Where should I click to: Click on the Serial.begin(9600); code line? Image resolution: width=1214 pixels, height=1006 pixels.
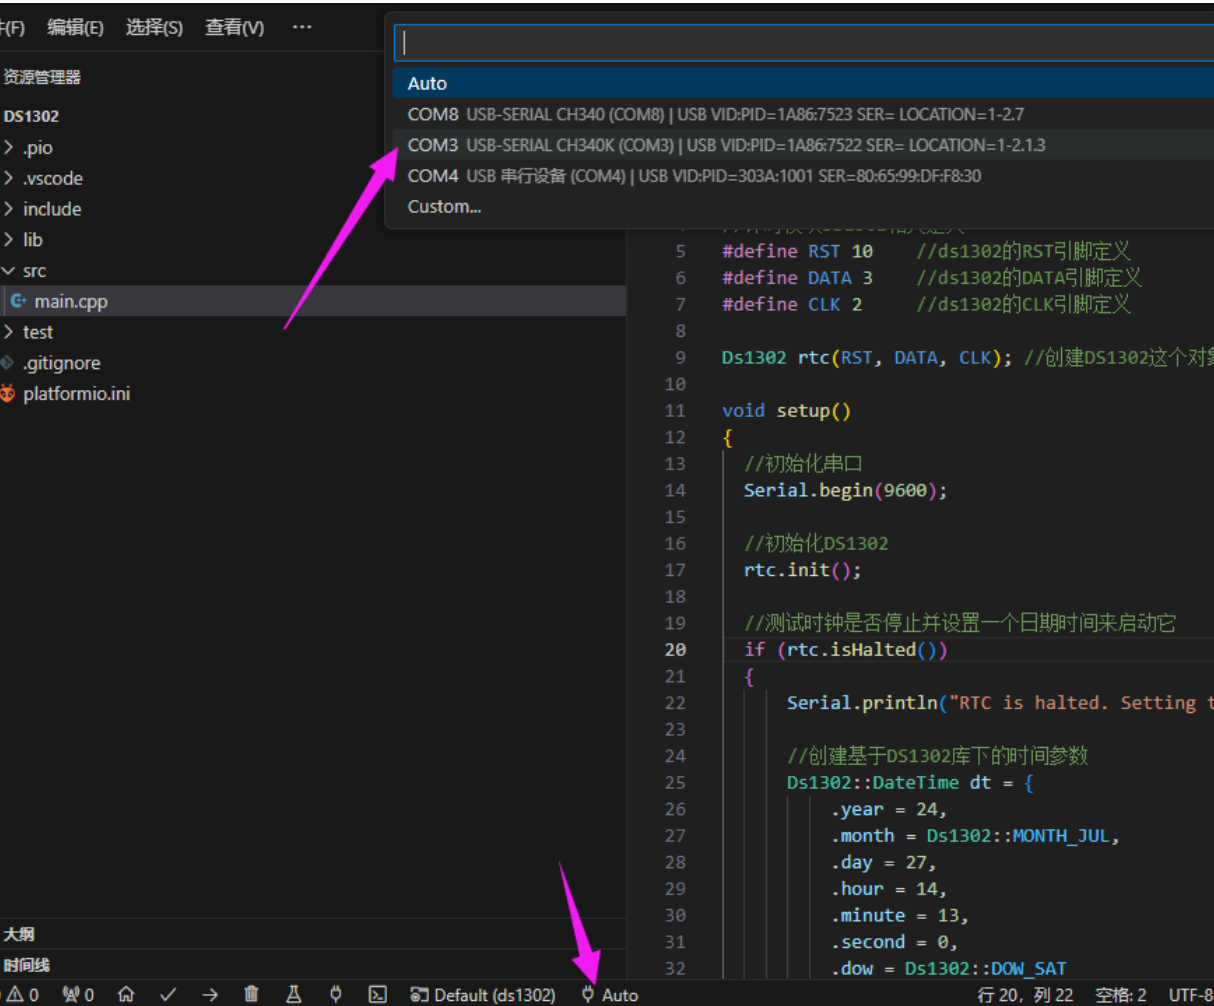click(845, 490)
